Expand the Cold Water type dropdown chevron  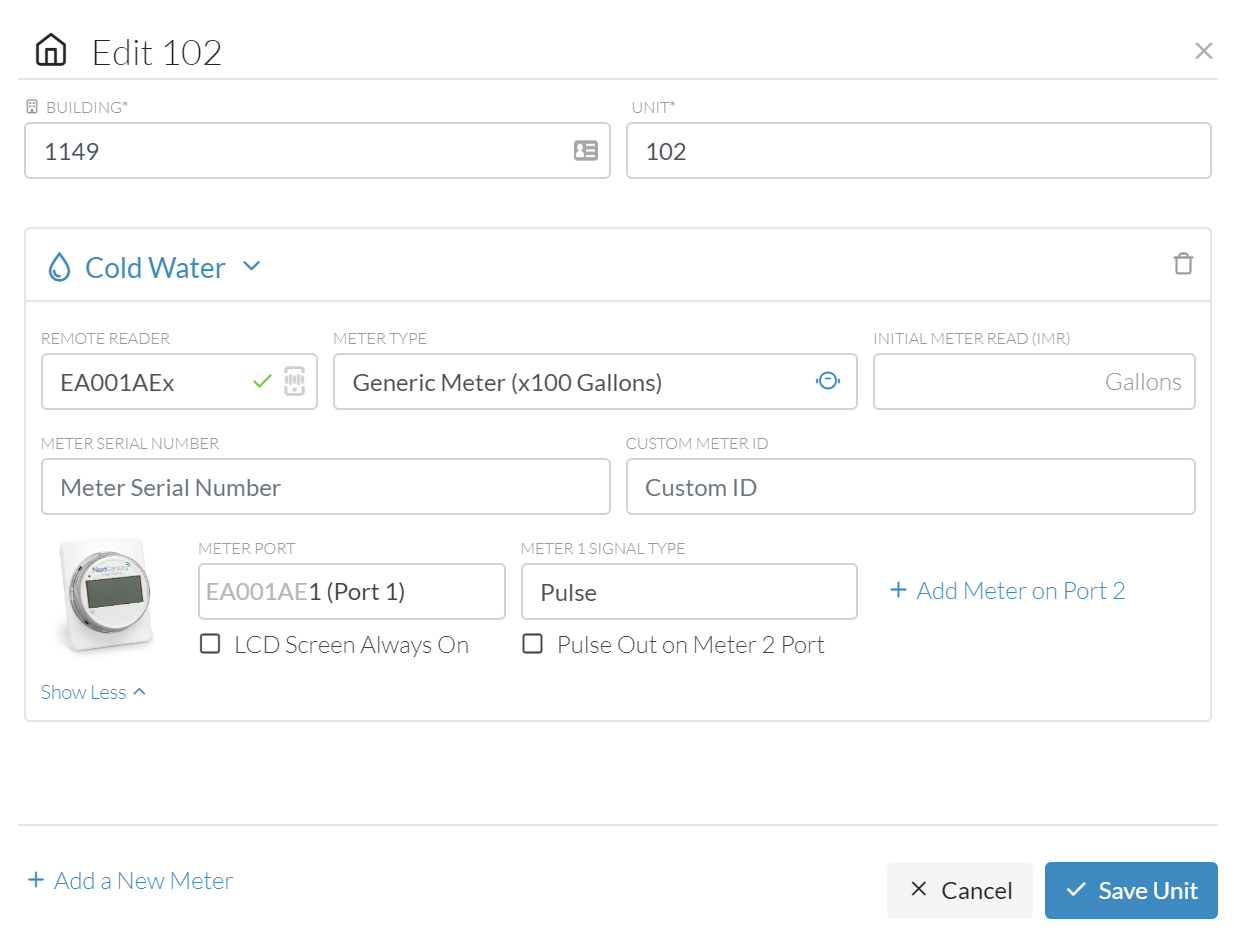252,266
